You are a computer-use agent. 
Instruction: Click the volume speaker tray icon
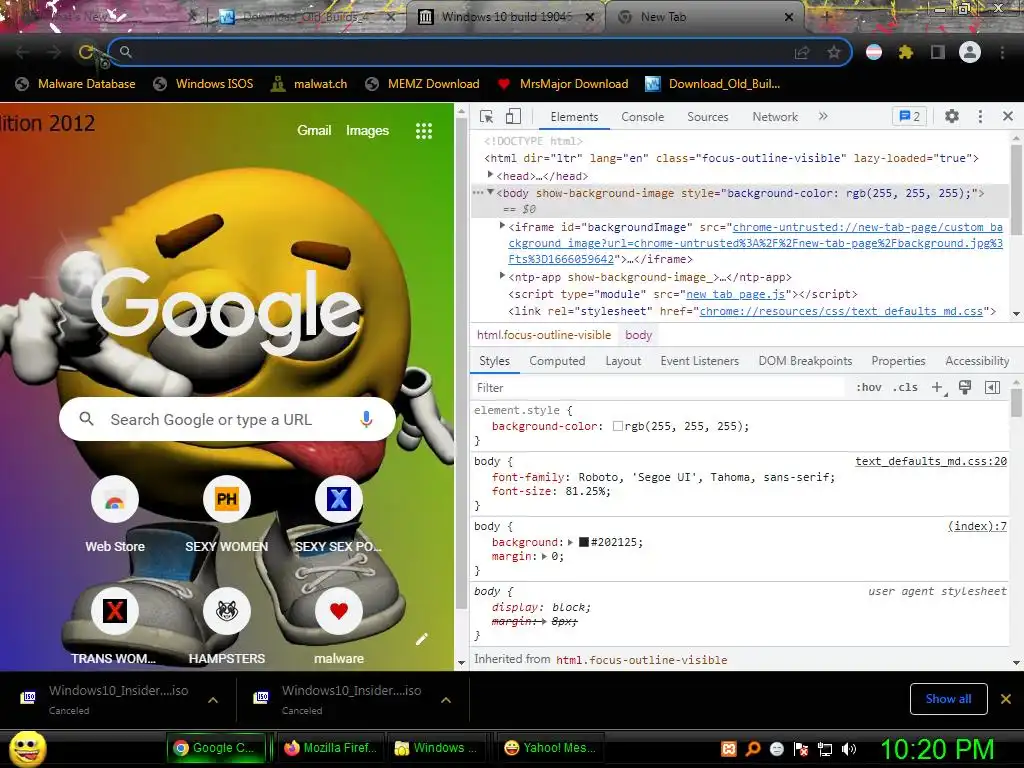click(849, 749)
